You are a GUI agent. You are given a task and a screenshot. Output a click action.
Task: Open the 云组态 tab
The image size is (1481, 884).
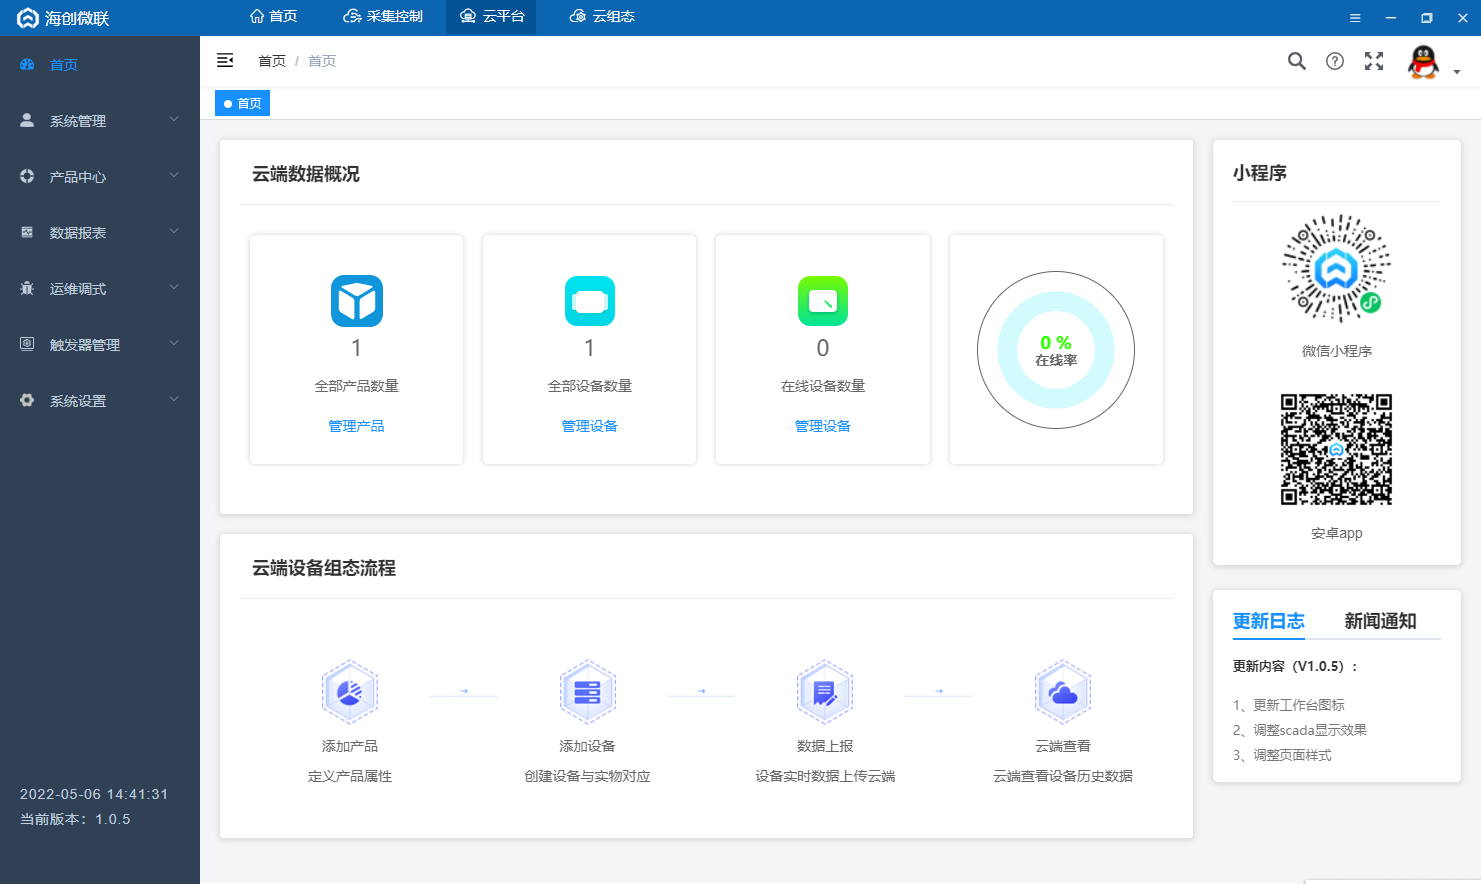tap(602, 16)
